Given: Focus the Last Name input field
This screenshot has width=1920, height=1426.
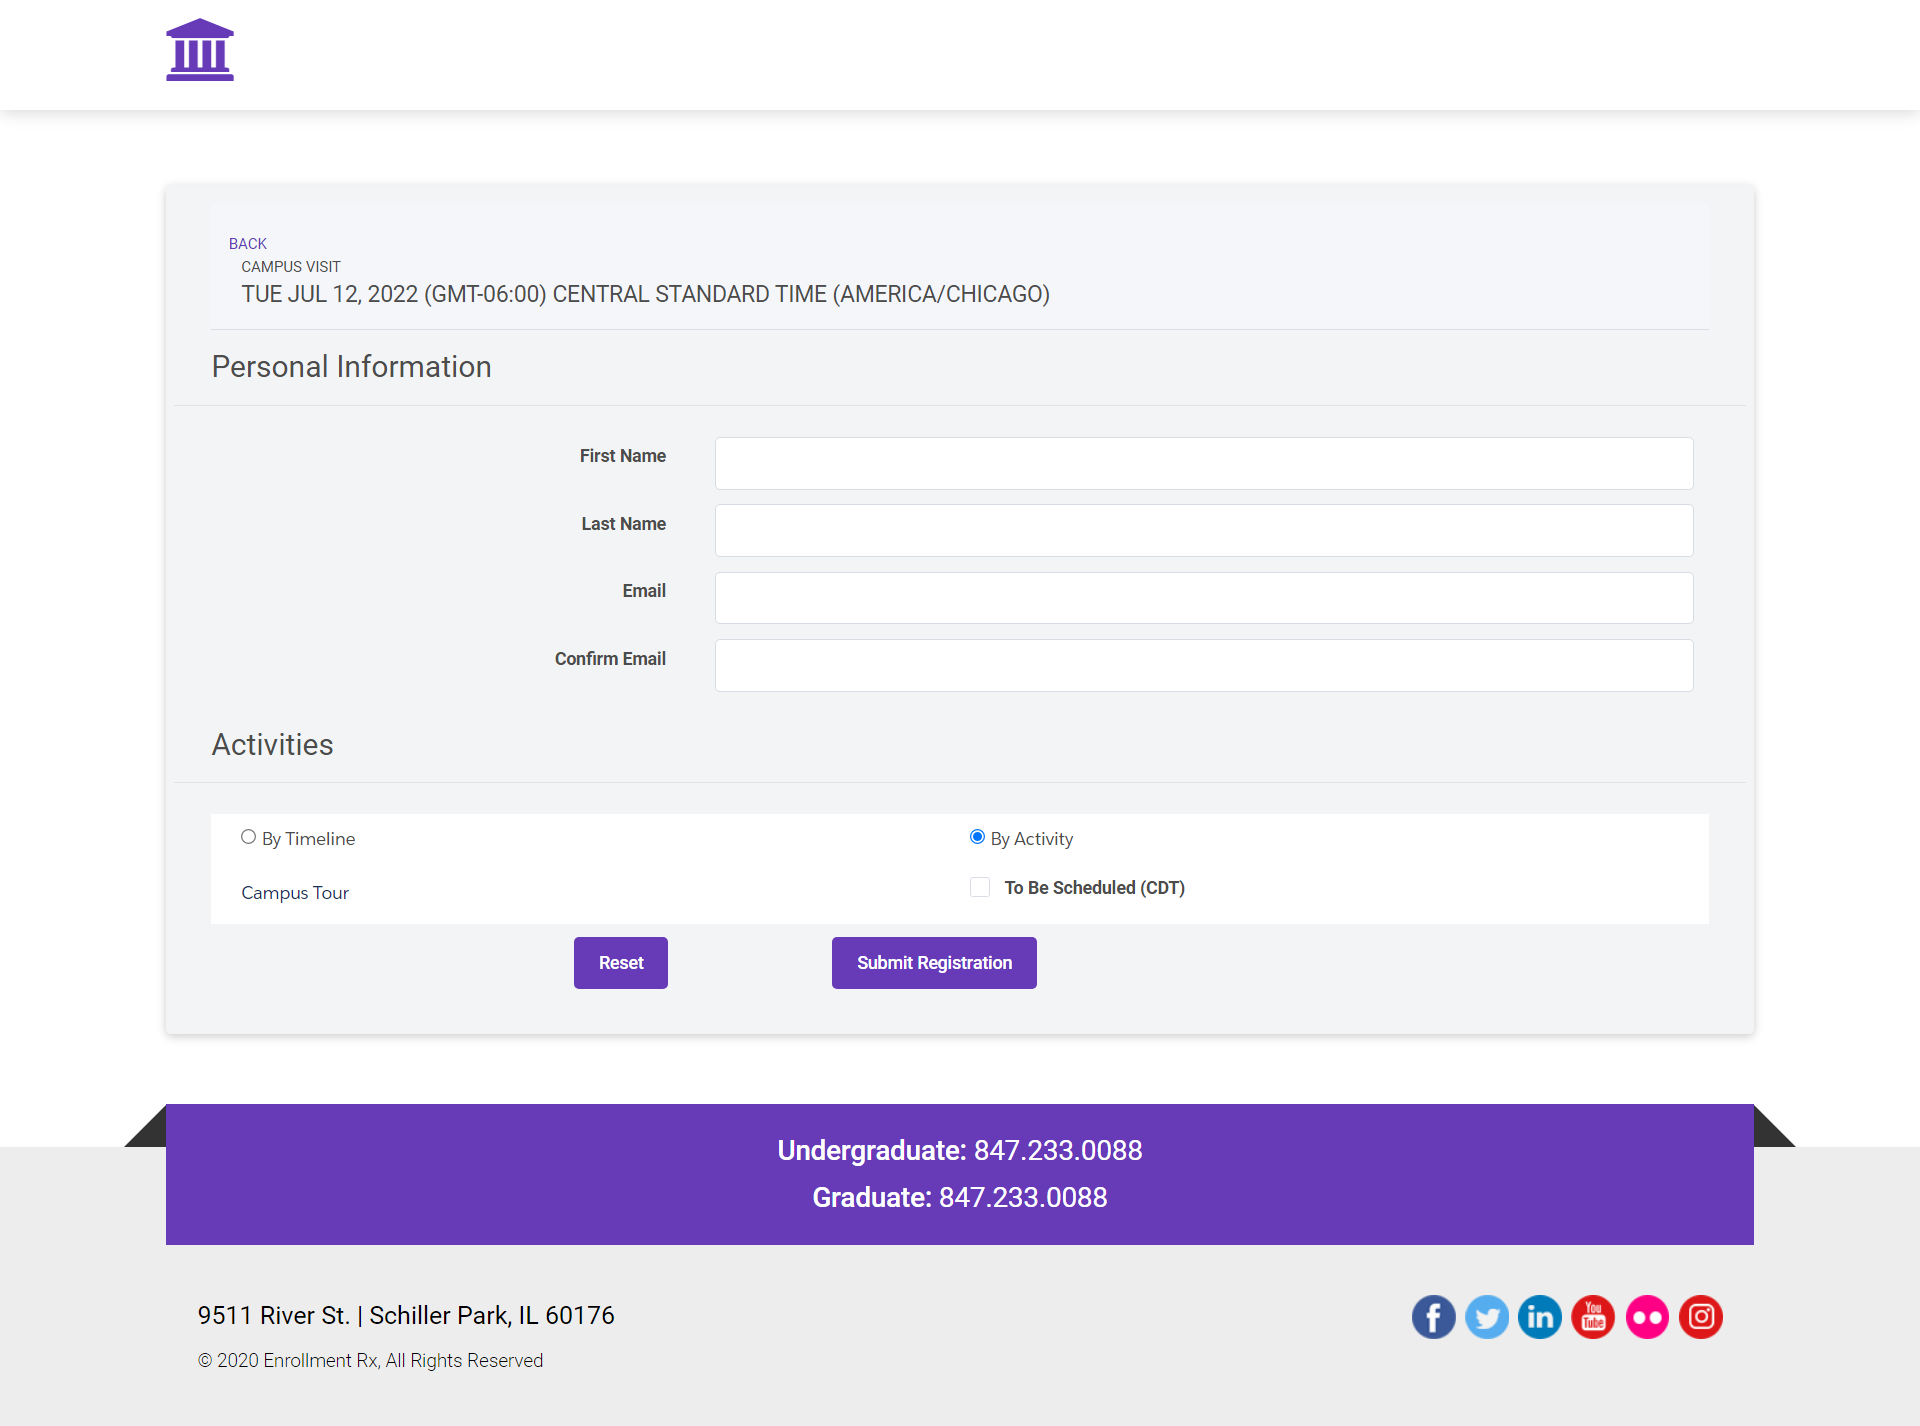Looking at the screenshot, I should pos(1203,530).
